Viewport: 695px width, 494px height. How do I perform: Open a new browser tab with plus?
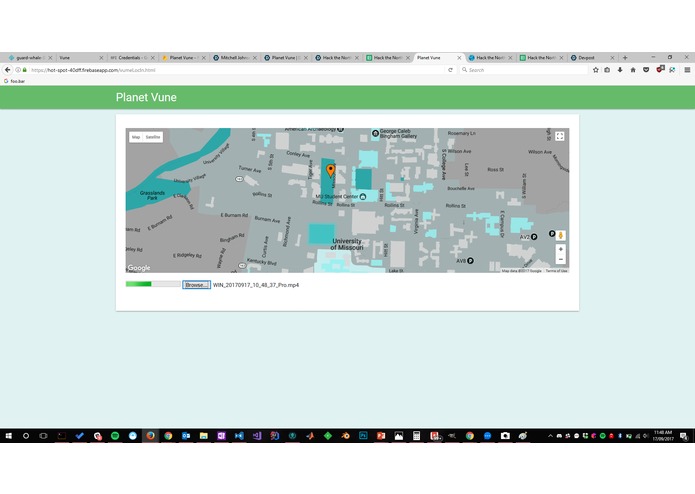(625, 58)
